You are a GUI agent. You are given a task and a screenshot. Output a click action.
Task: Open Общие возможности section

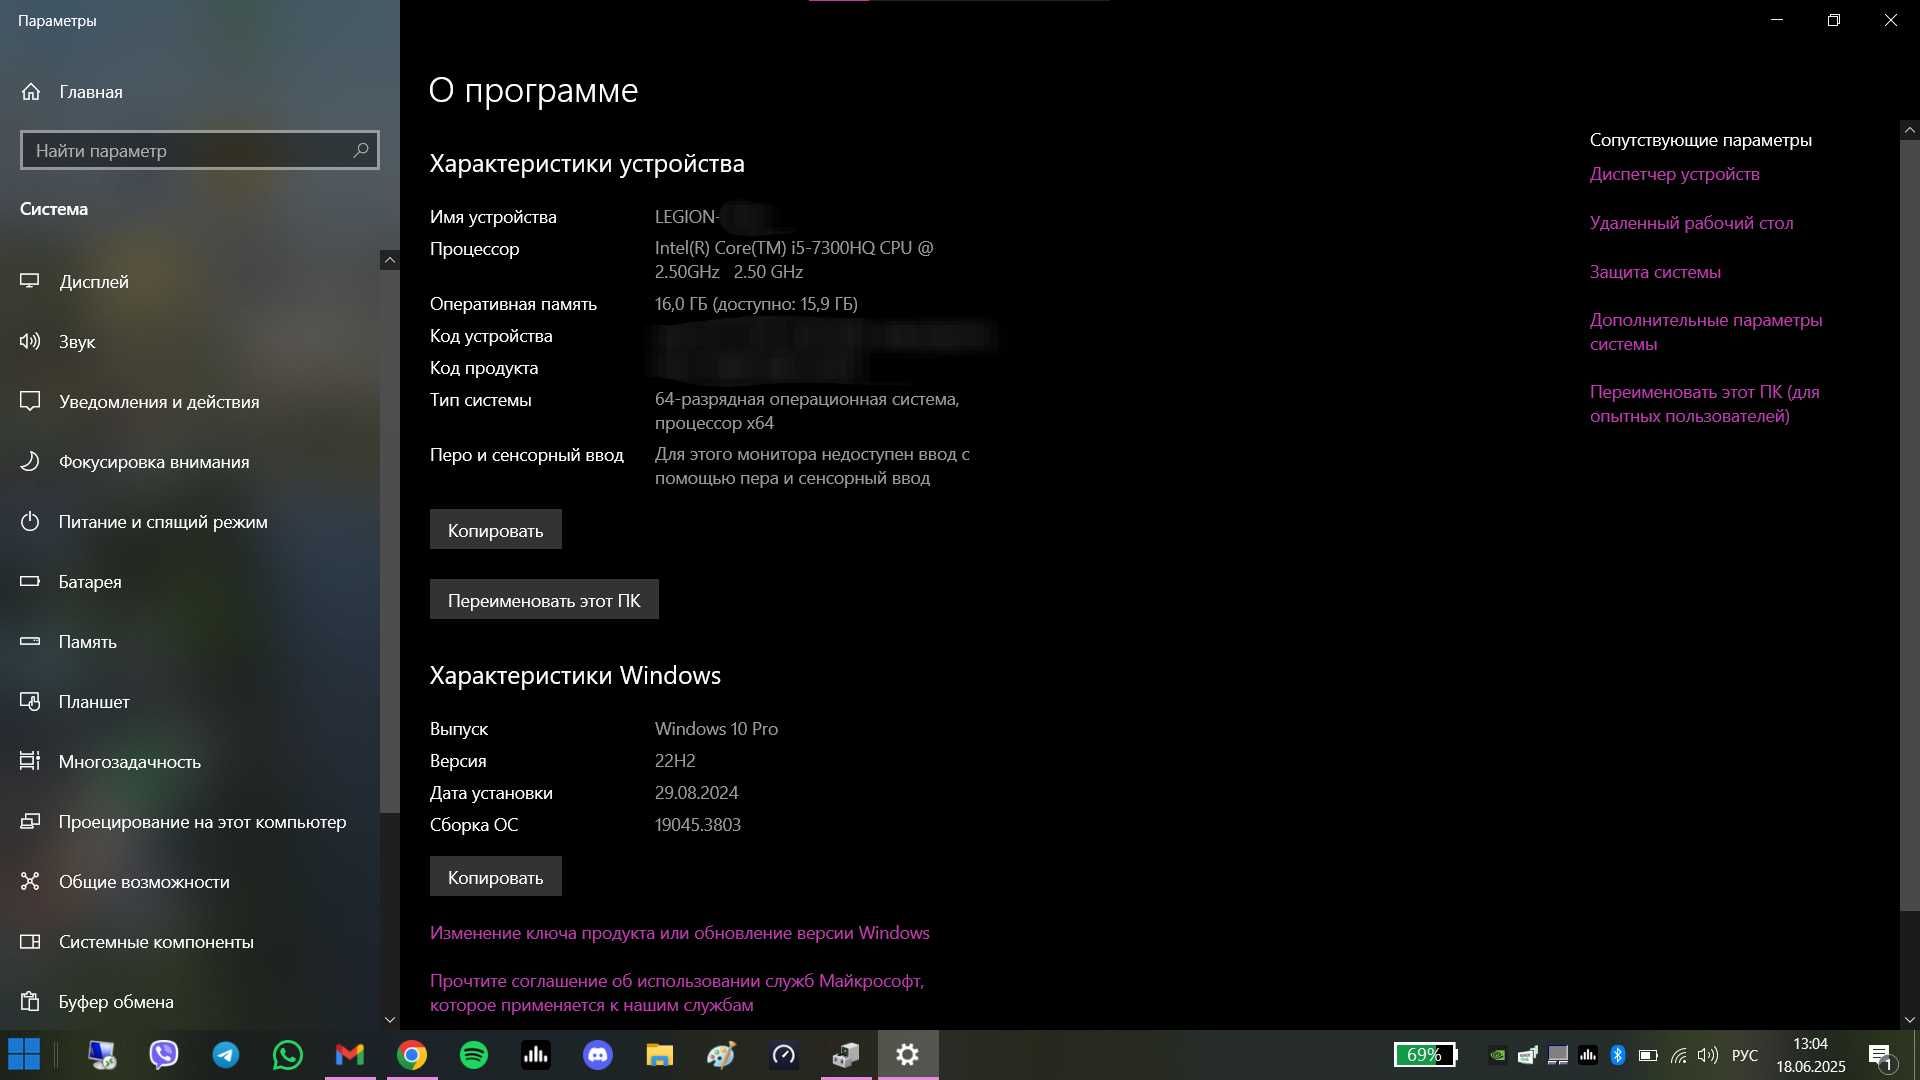point(190,882)
